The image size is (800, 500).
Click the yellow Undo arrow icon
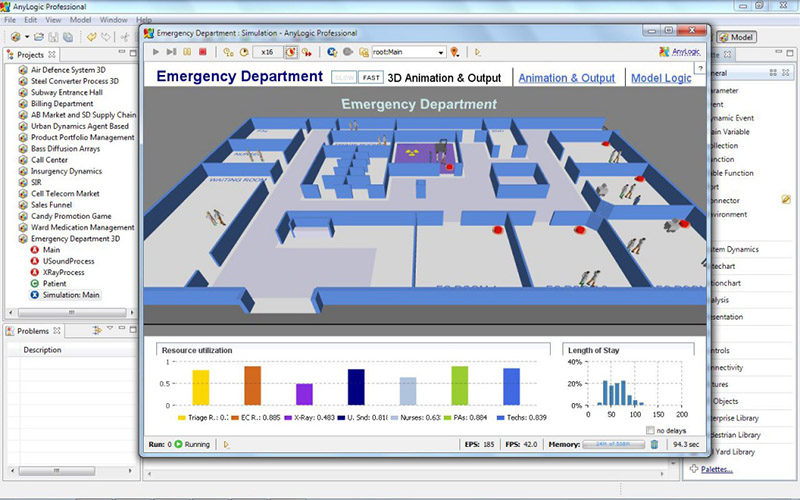point(91,37)
